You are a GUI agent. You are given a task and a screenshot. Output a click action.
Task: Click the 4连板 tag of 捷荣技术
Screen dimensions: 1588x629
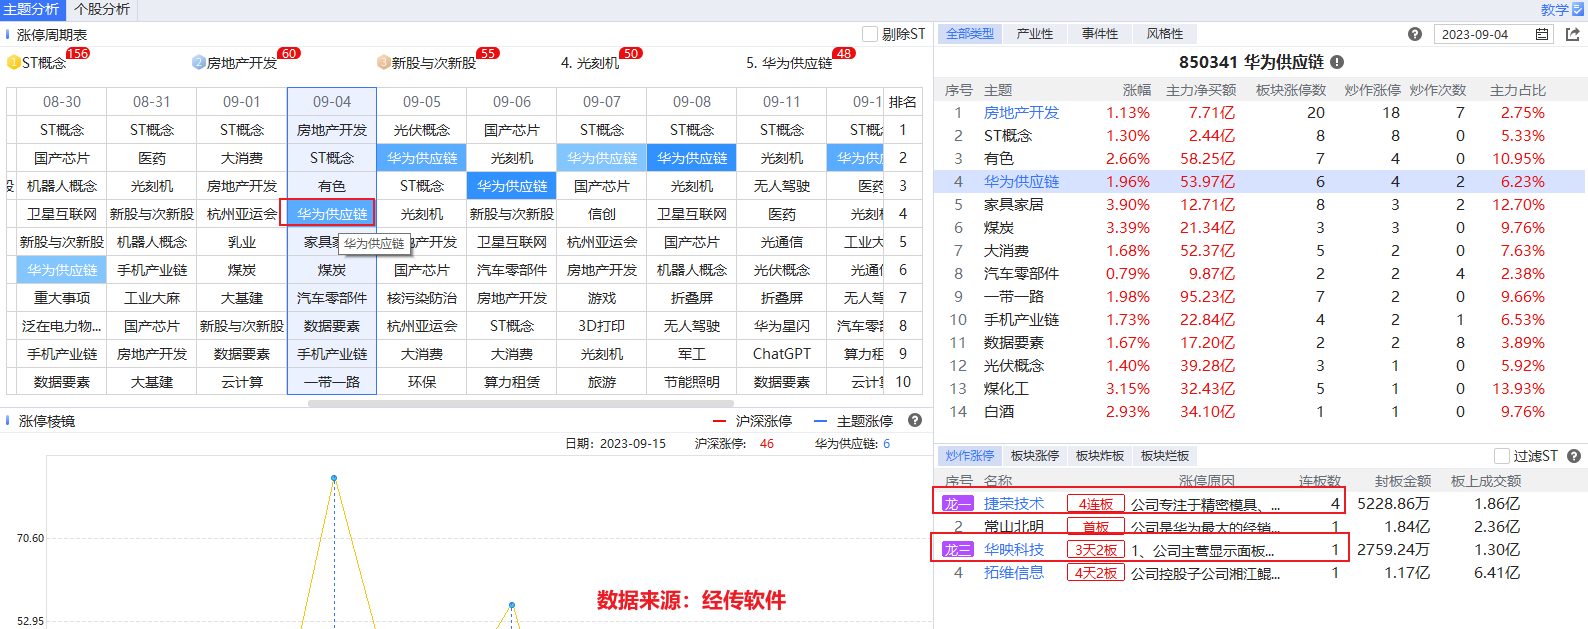click(1095, 504)
